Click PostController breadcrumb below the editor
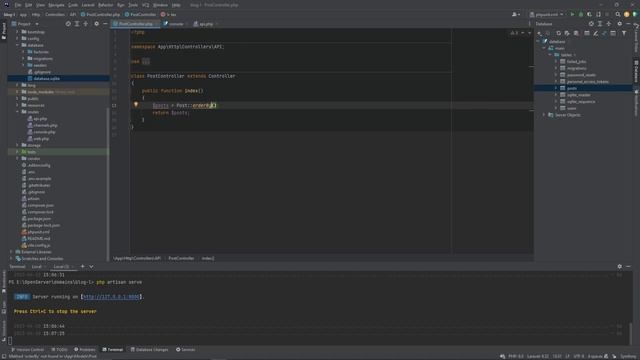The height and width of the screenshot is (360, 640). coord(181,258)
